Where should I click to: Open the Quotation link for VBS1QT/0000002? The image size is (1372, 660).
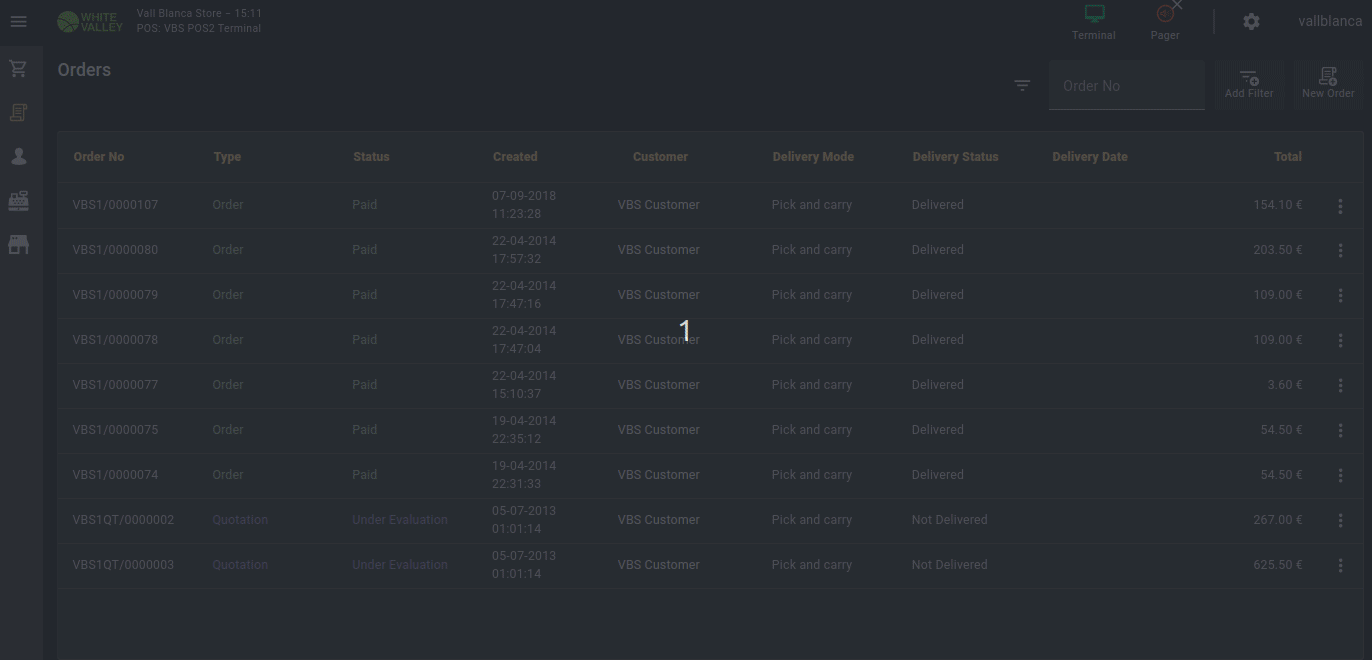tap(240, 520)
